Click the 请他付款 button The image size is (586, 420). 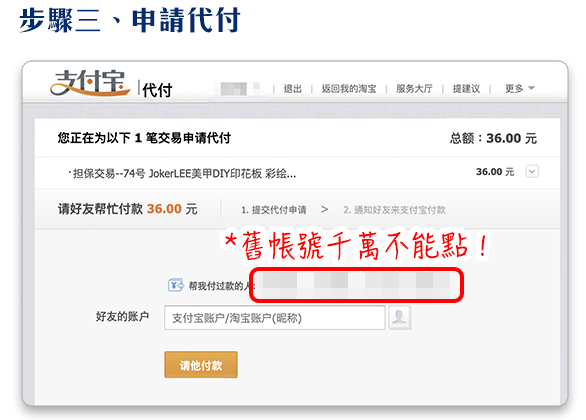201,365
